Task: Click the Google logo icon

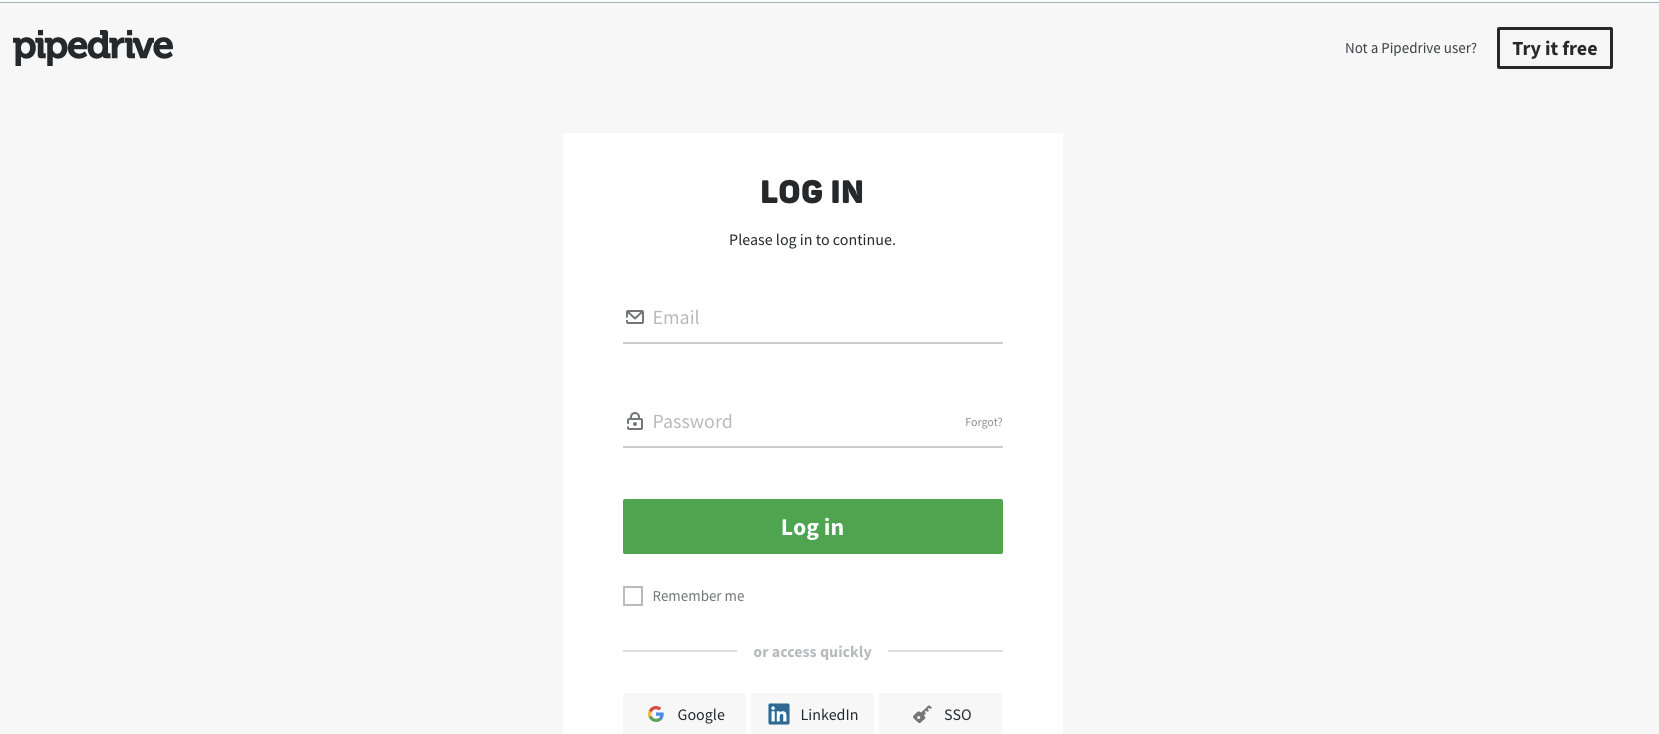Action: coord(656,714)
